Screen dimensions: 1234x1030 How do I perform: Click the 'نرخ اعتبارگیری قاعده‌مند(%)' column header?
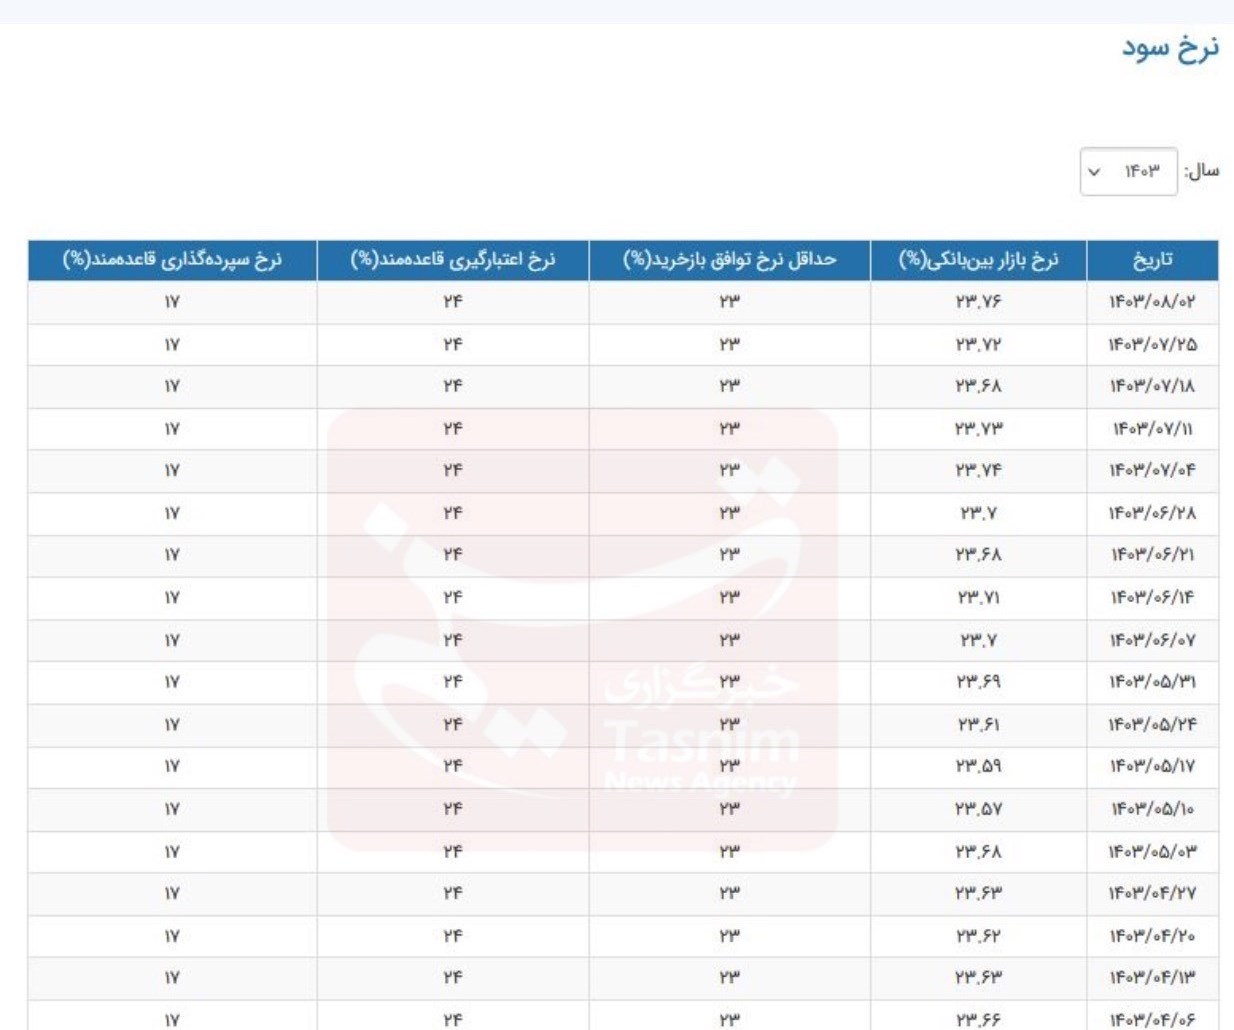[x=452, y=260]
